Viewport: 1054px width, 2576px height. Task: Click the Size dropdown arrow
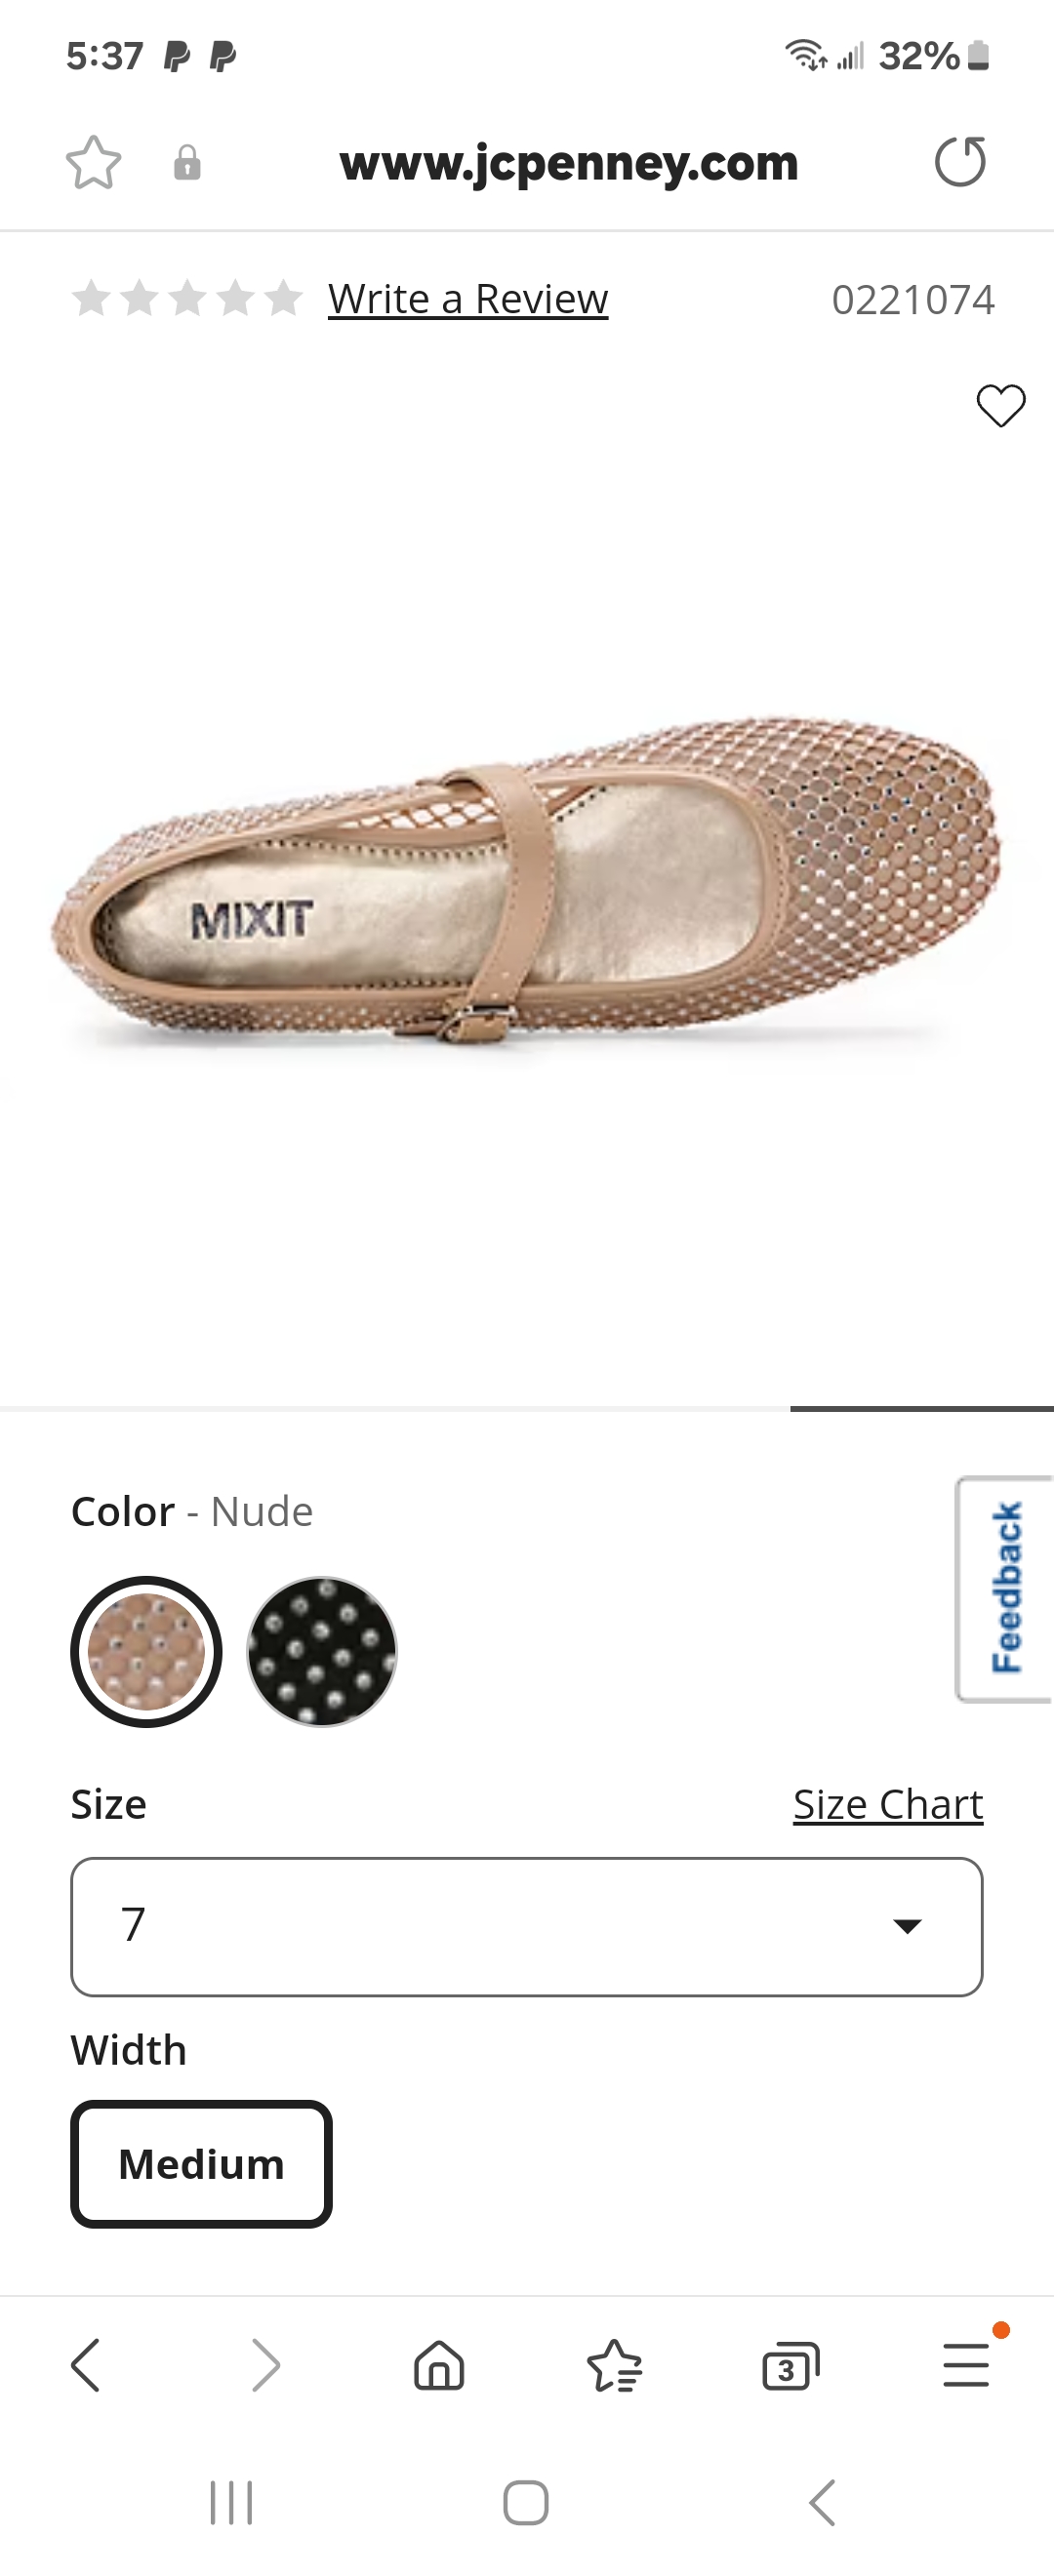(907, 1926)
